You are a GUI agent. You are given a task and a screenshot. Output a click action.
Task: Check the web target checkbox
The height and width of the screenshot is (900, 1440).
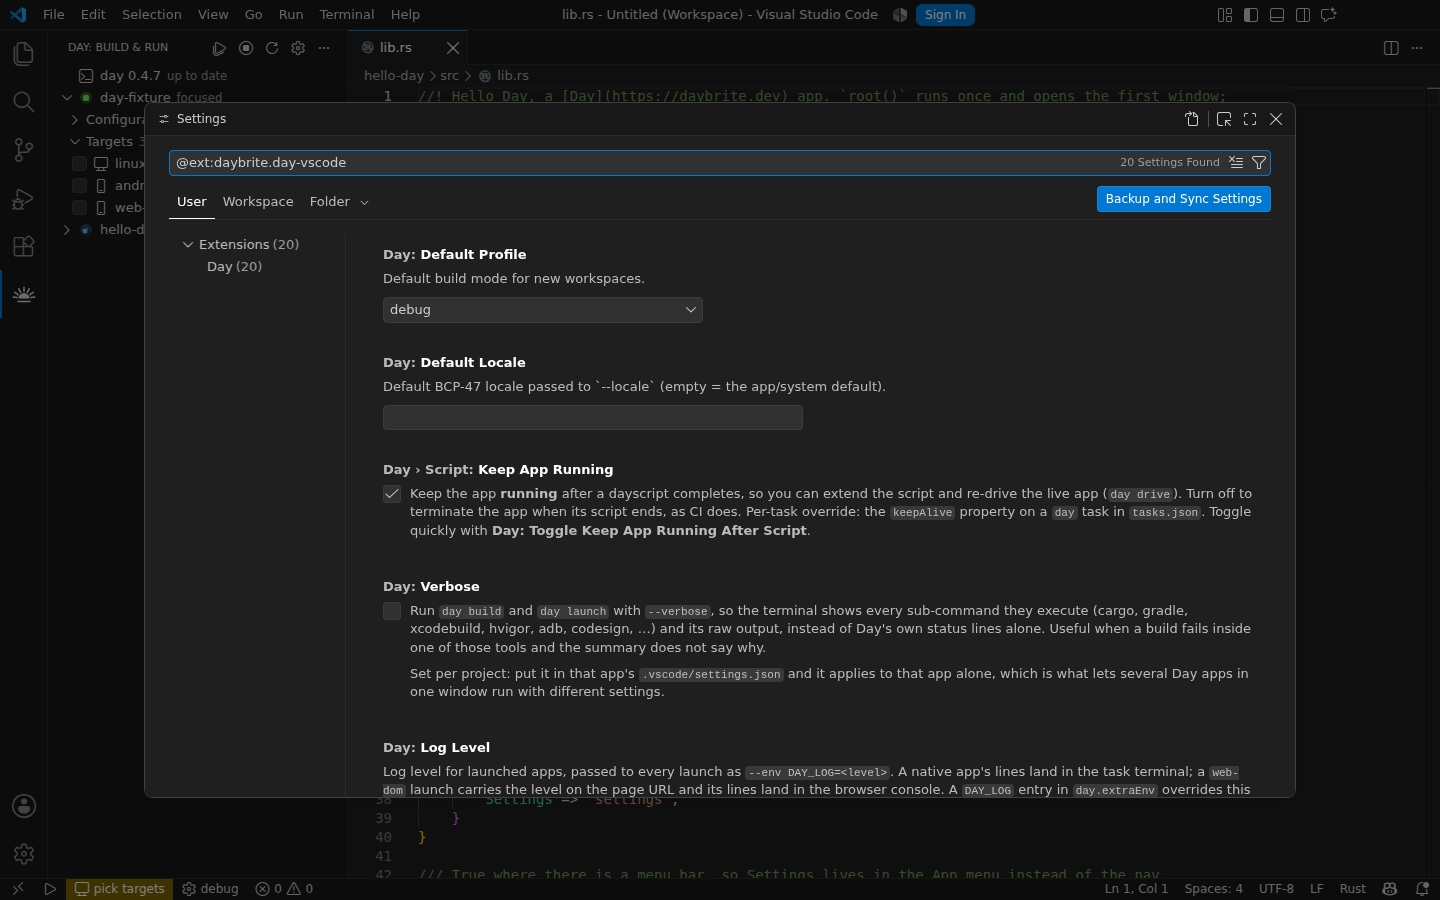(79, 207)
